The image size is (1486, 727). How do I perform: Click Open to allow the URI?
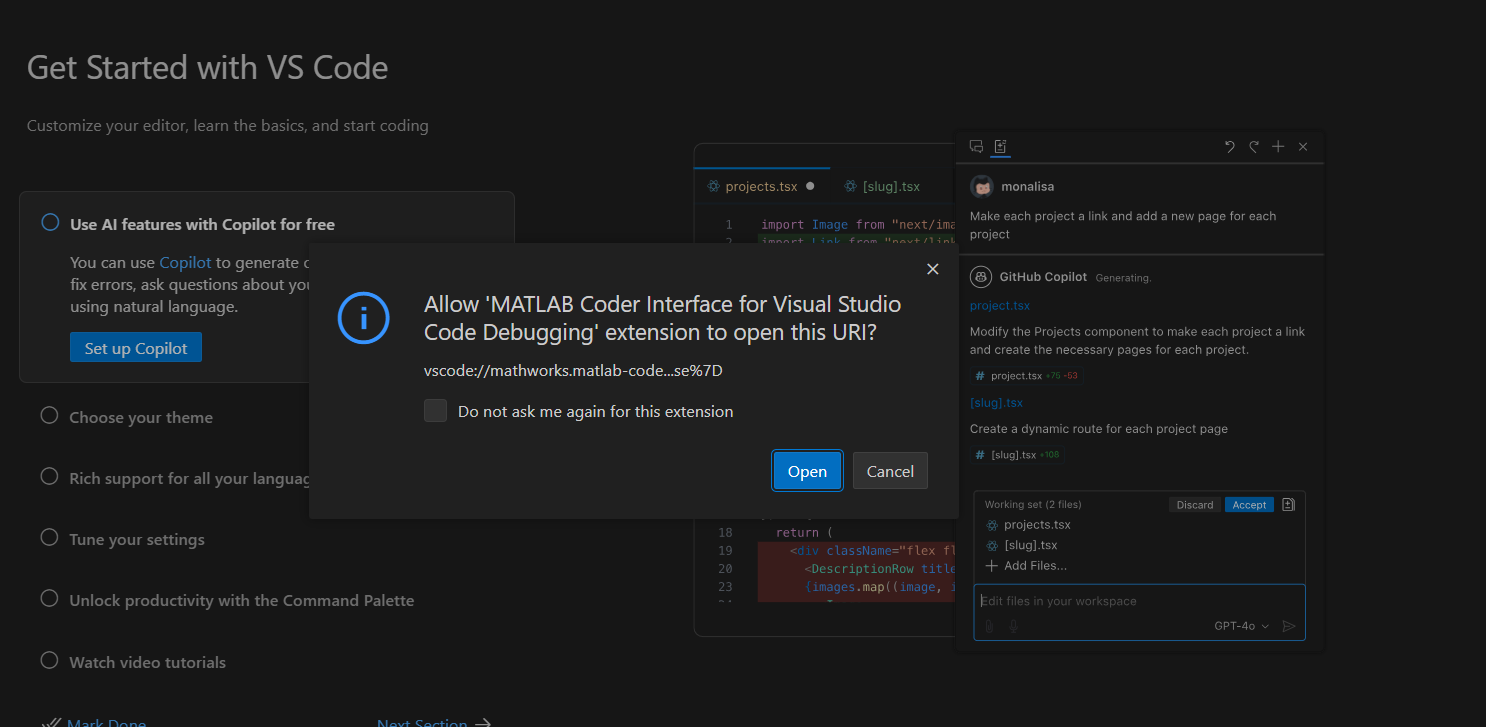click(x=807, y=471)
